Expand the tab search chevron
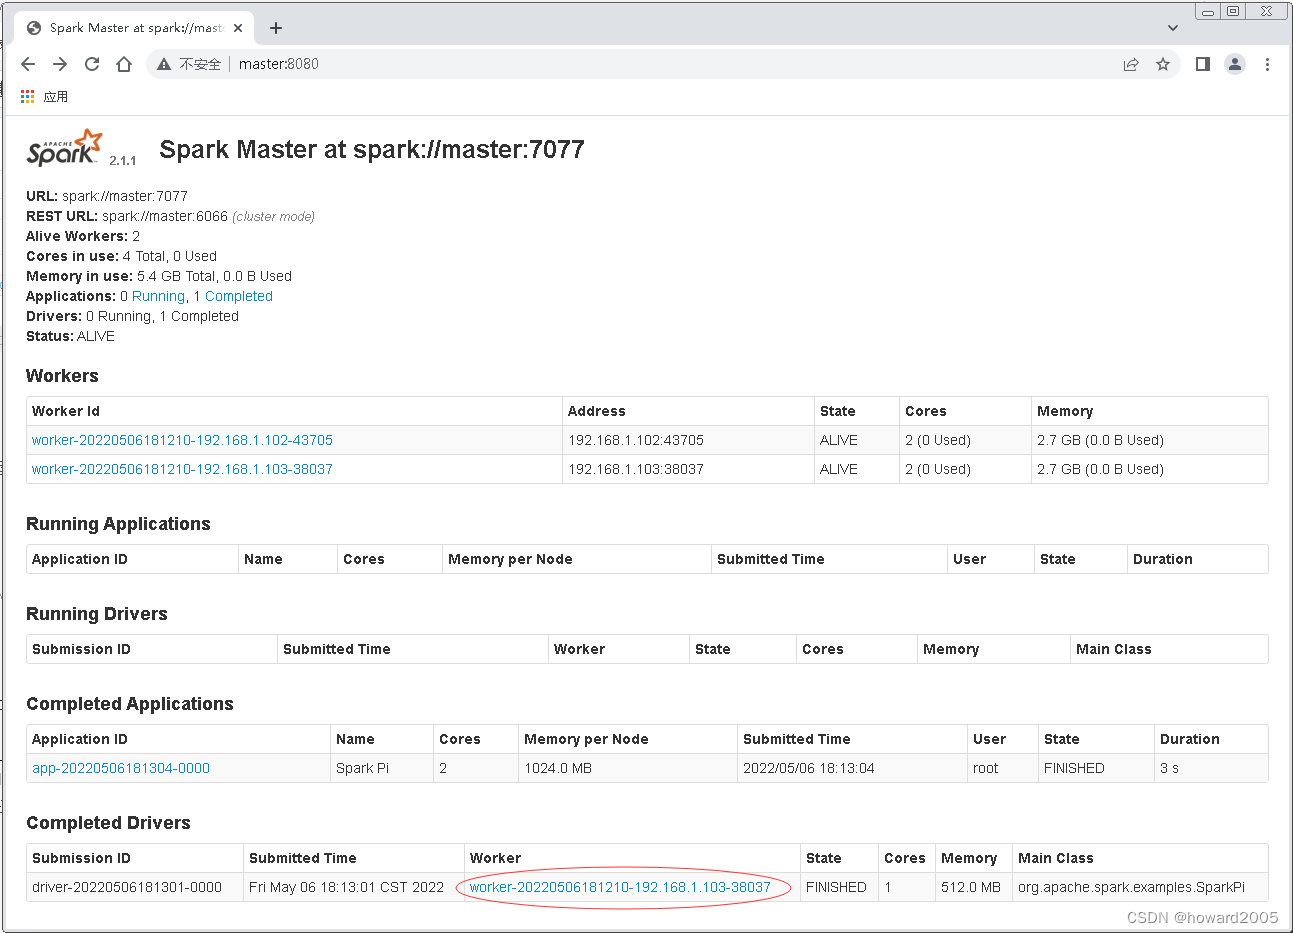Viewport: 1293px width, 933px height. 1173,28
